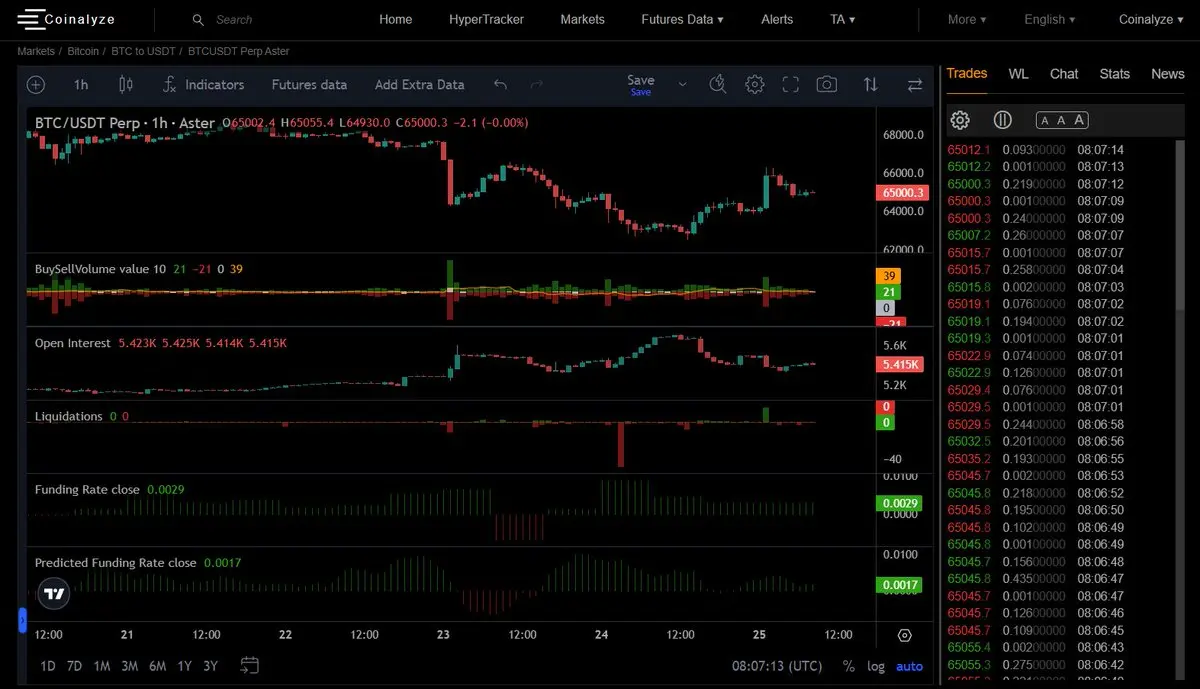The height and width of the screenshot is (689, 1200).
Task: Switch to the News tab
Action: click(1167, 74)
